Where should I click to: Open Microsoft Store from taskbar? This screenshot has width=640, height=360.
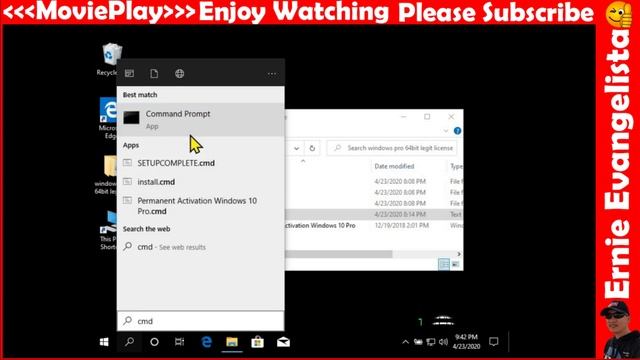pos(258,342)
